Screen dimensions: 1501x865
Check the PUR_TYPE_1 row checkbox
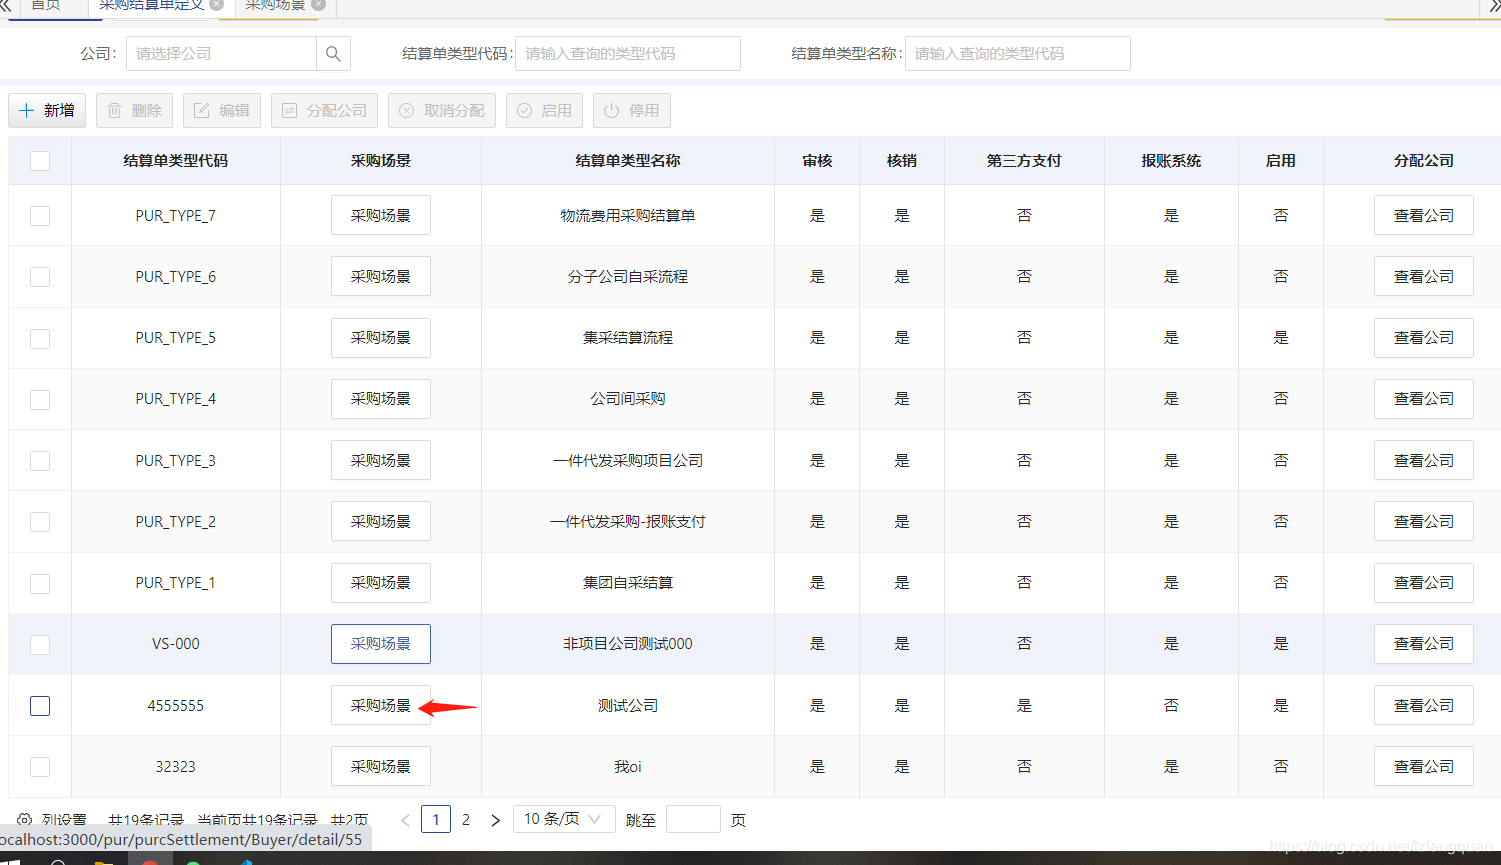point(40,583)
